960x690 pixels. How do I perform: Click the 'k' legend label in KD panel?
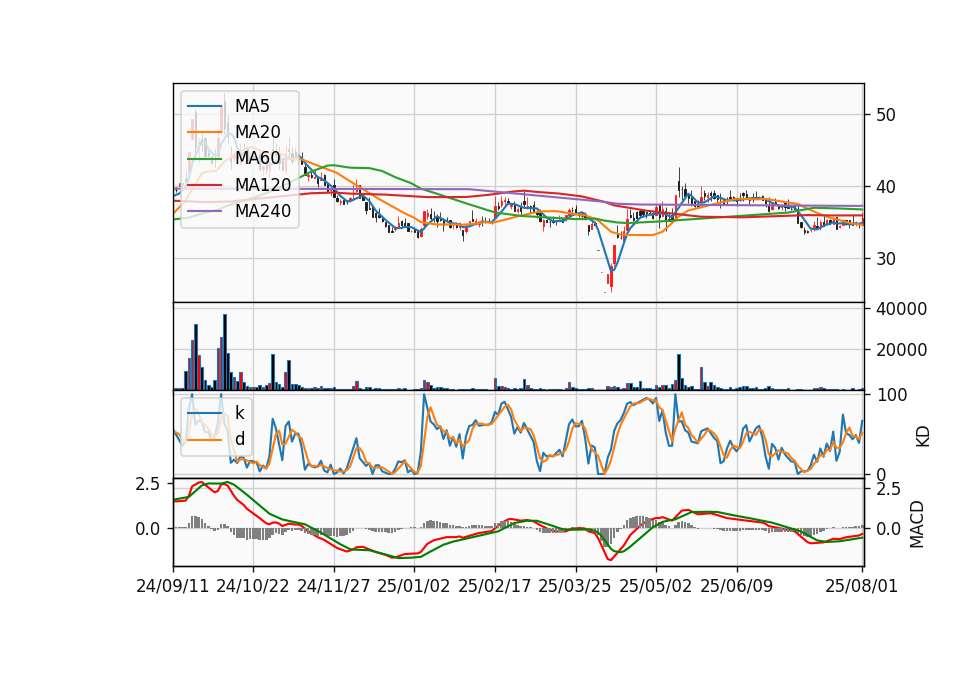(x=239, y=413)
